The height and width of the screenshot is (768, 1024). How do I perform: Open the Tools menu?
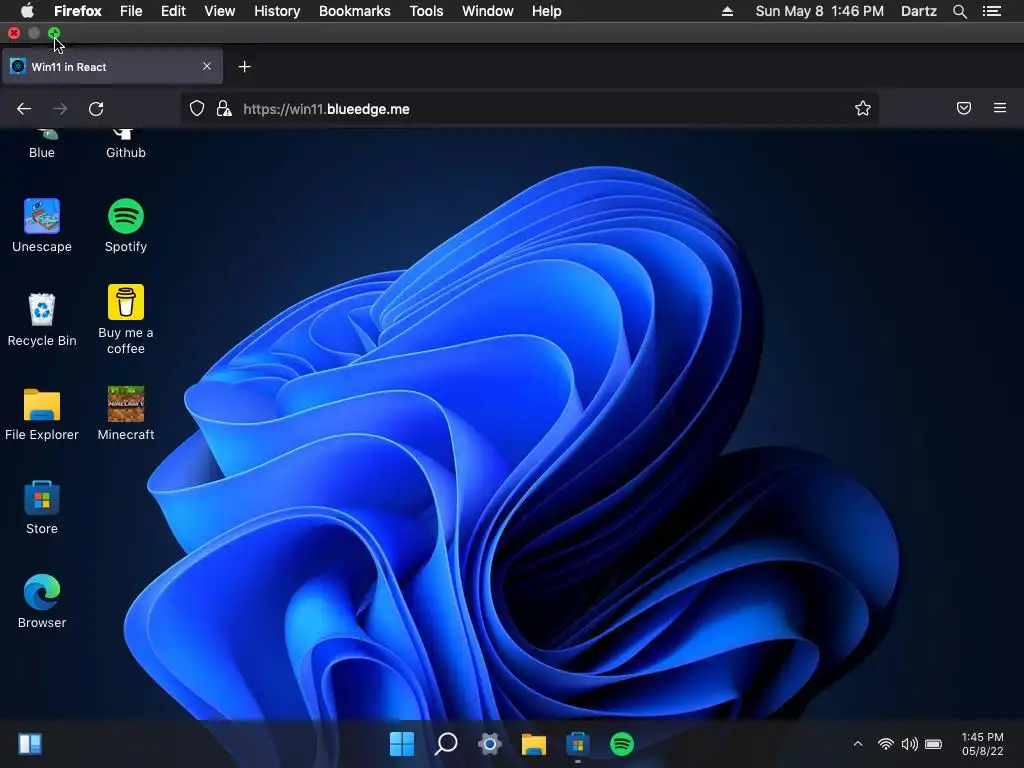point(426,11)
